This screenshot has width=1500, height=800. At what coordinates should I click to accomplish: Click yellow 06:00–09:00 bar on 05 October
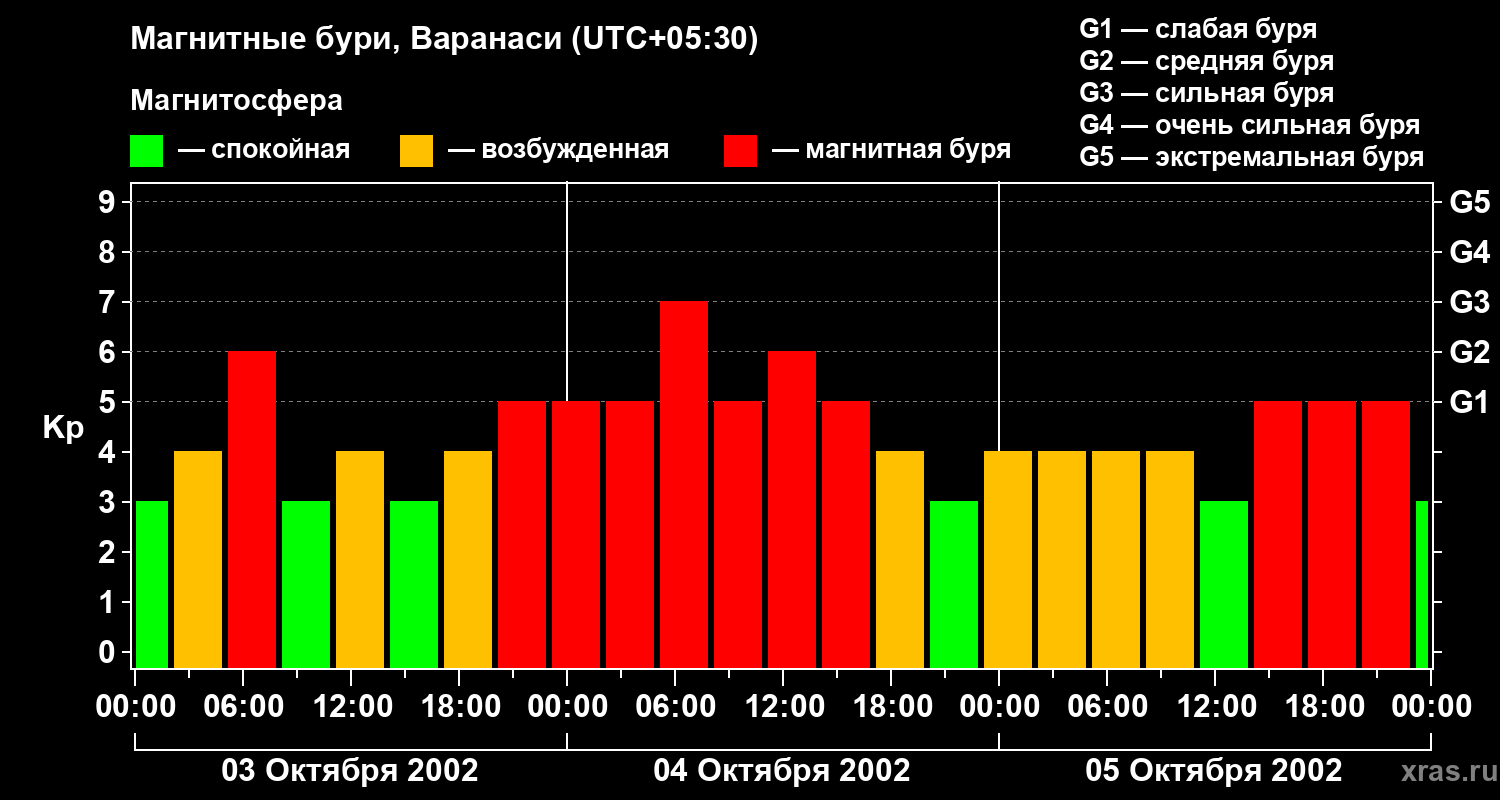pyautogui.click(x=1116, y=559)
